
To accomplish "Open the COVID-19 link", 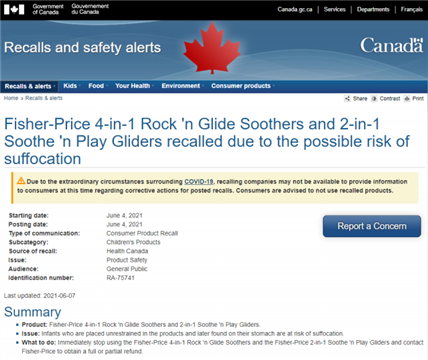I will click(x=199, y=182).
